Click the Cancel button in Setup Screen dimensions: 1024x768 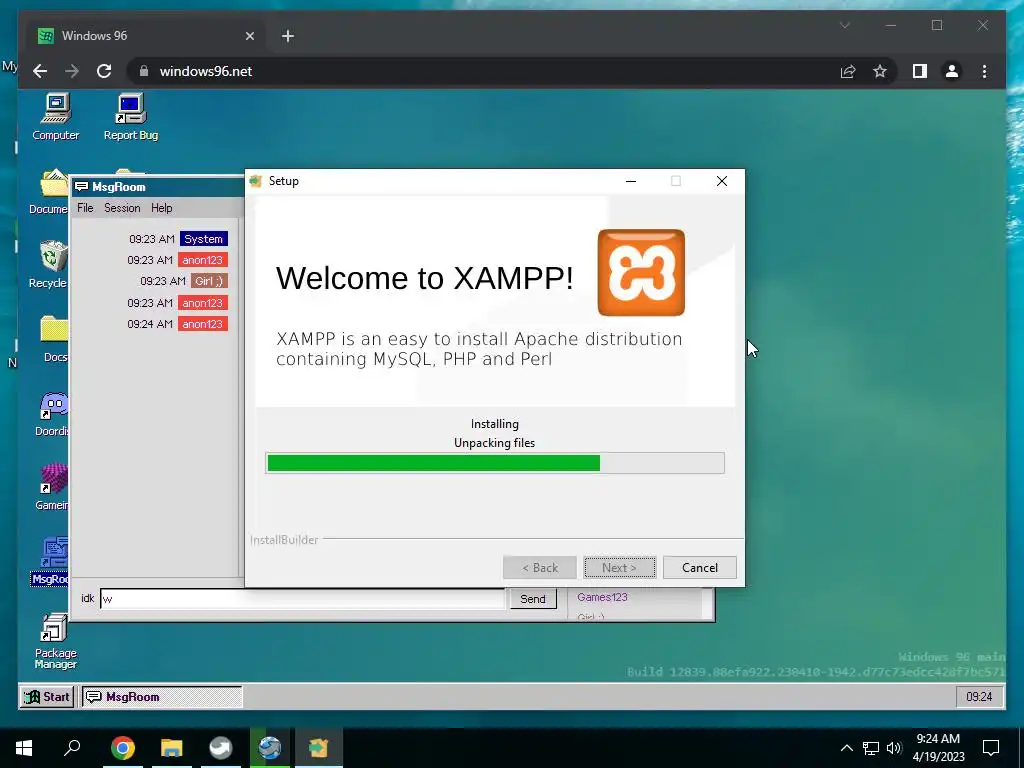(x=699, y=568)
